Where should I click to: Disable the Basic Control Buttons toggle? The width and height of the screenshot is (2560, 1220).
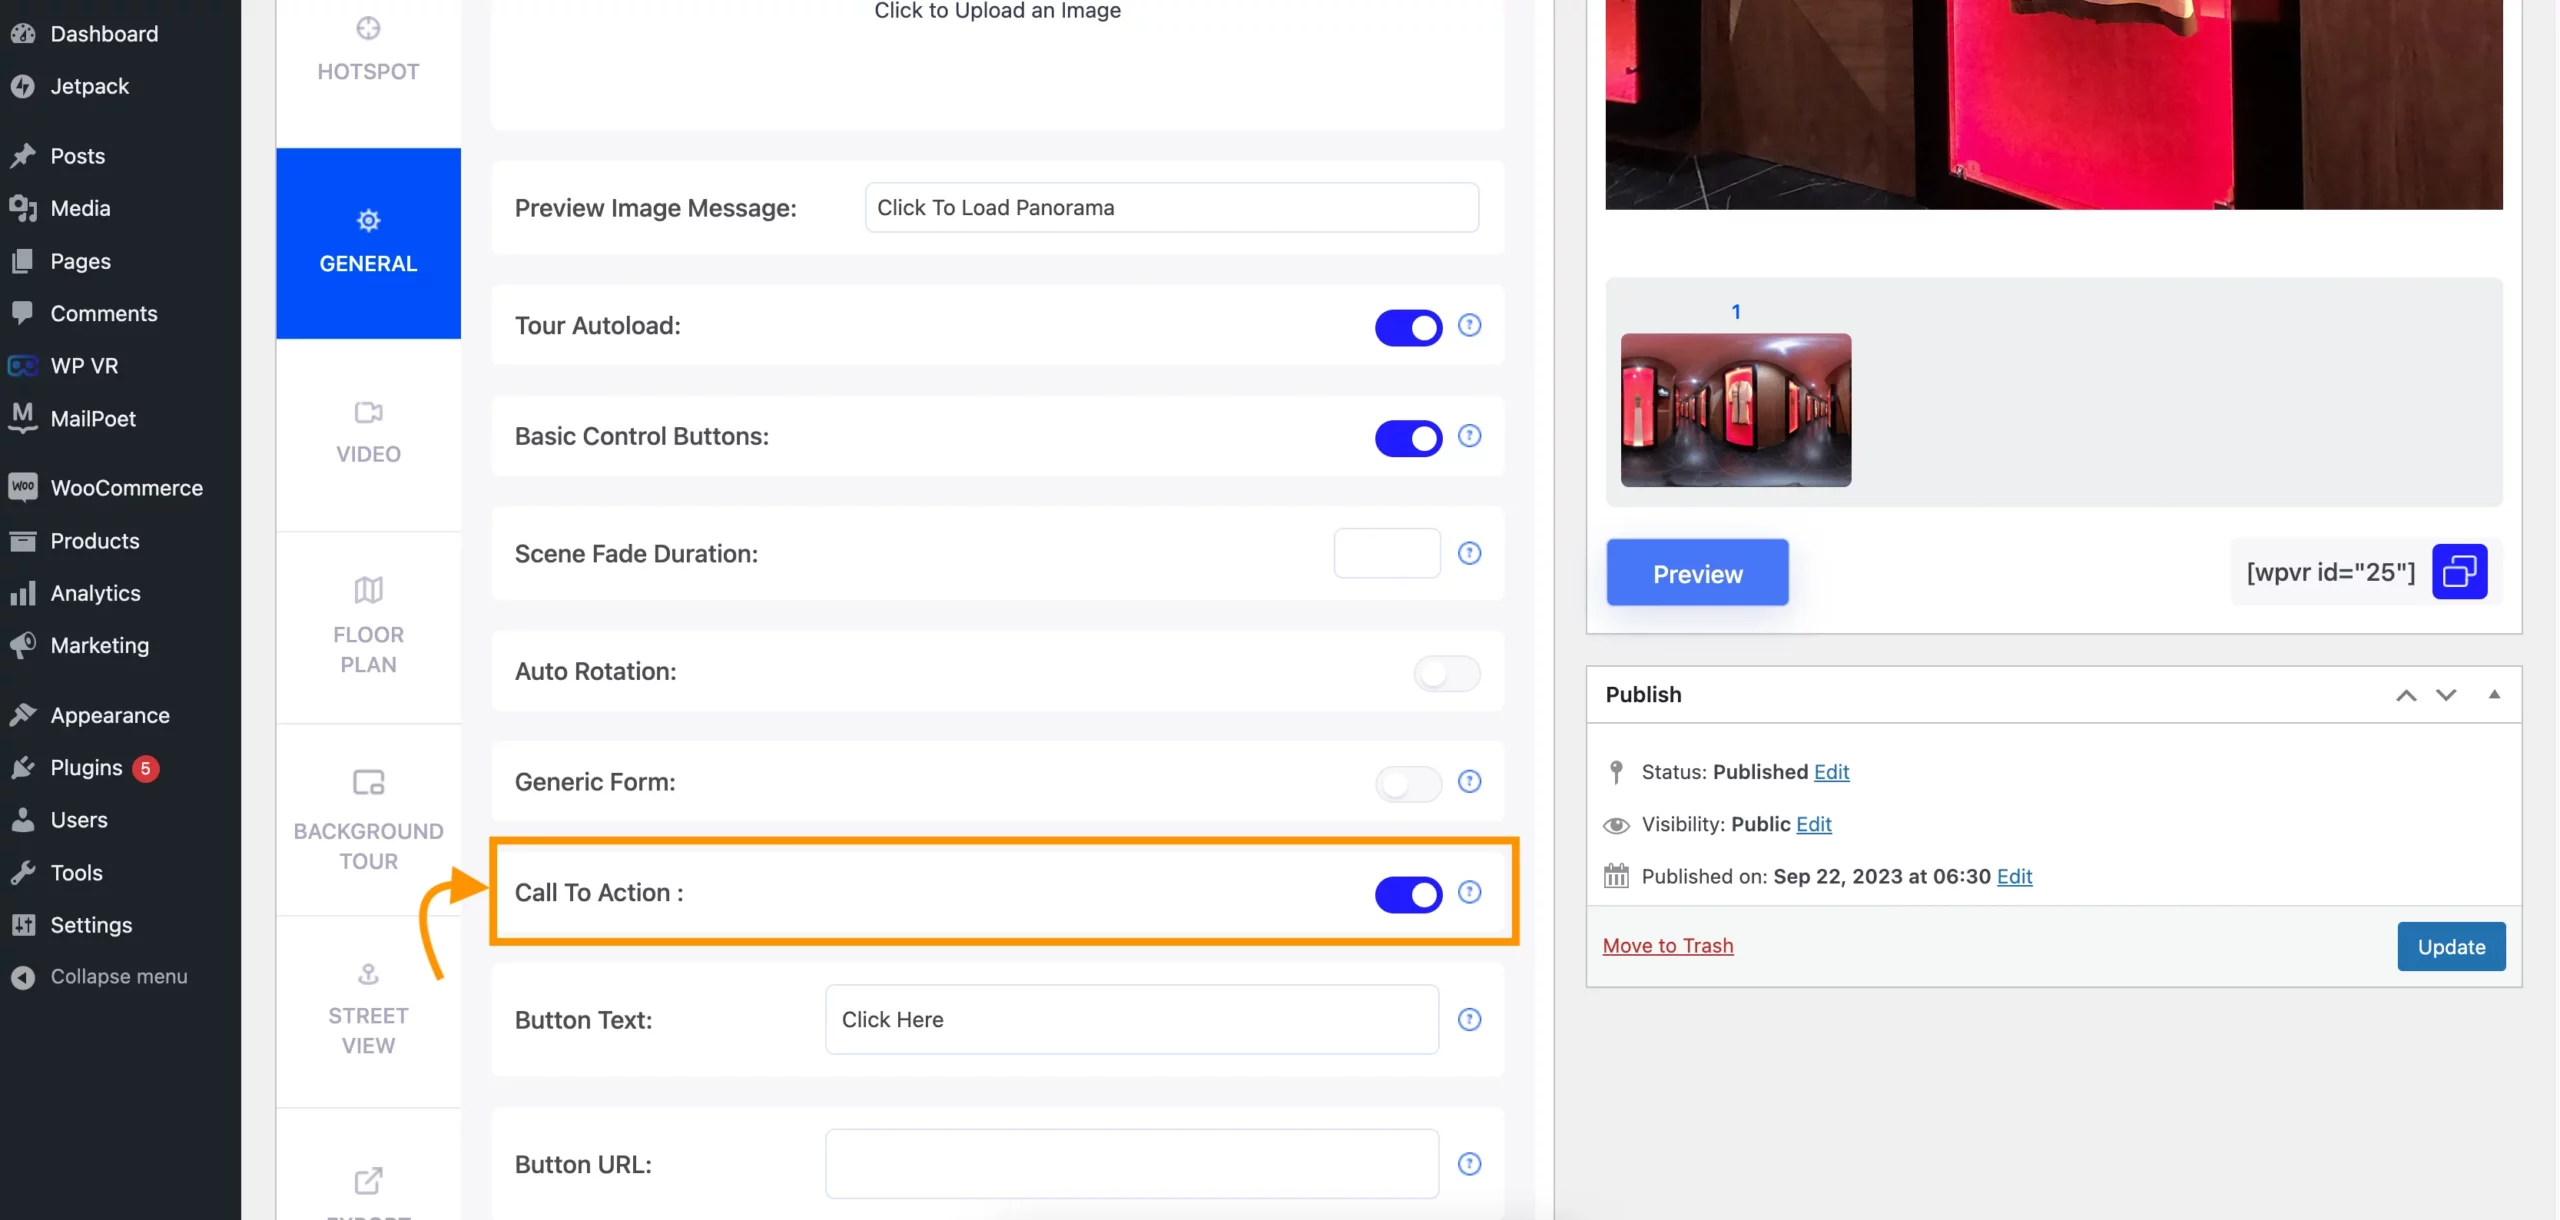coord(1407,438)
